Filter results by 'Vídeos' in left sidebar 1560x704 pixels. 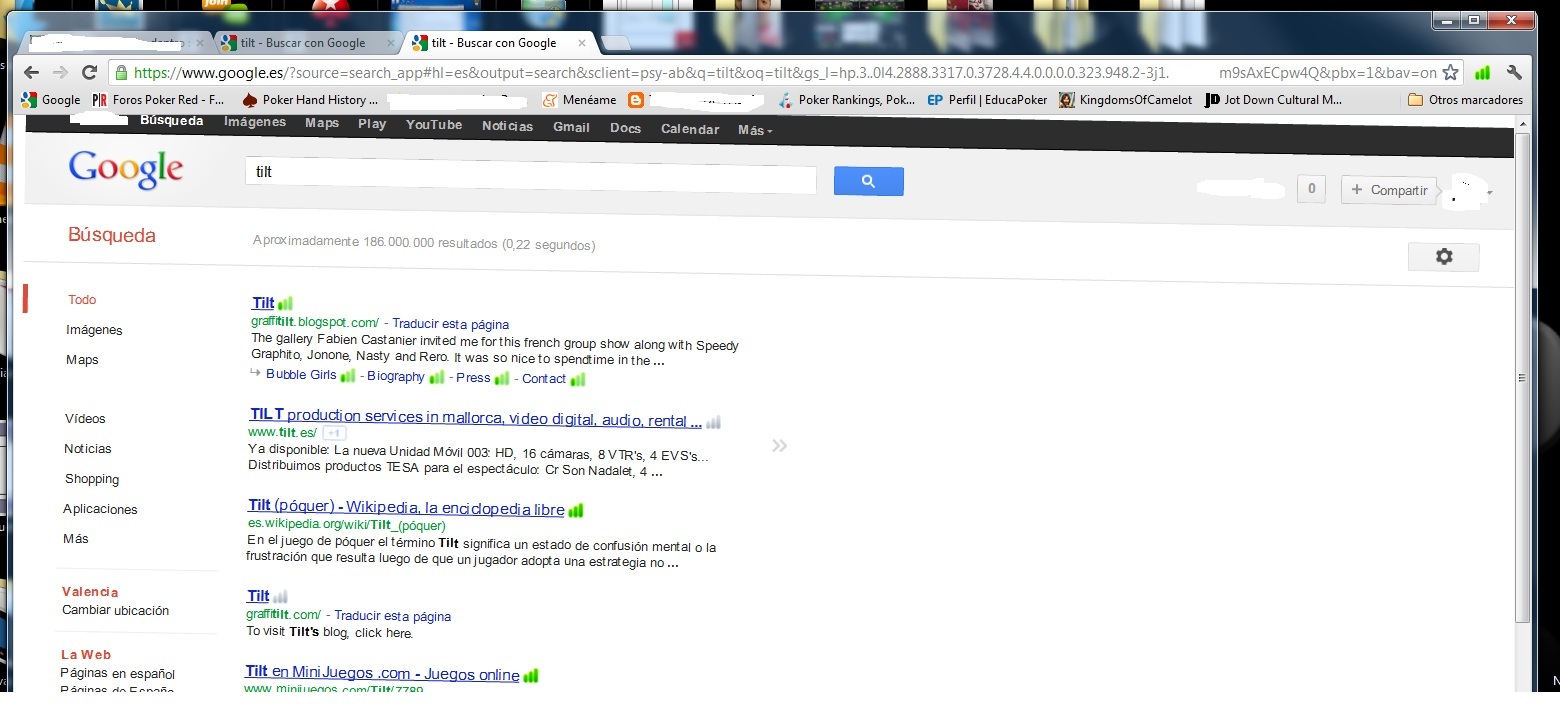pos(85,419)
